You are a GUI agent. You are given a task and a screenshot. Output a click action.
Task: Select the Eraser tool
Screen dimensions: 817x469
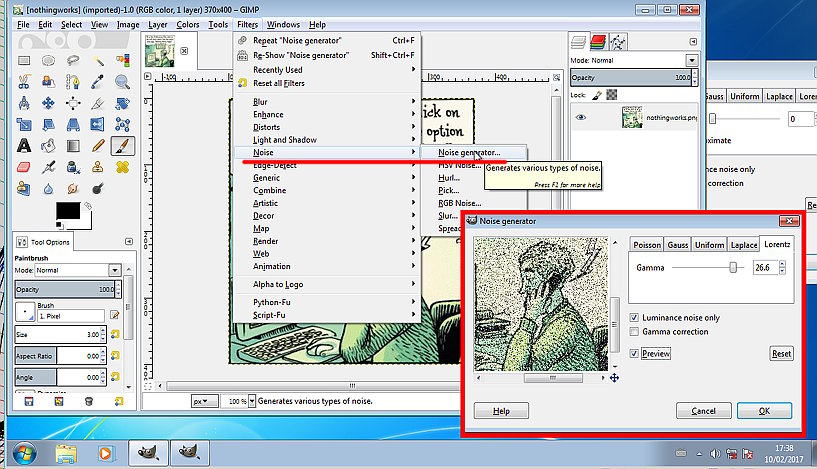(24, 167)
